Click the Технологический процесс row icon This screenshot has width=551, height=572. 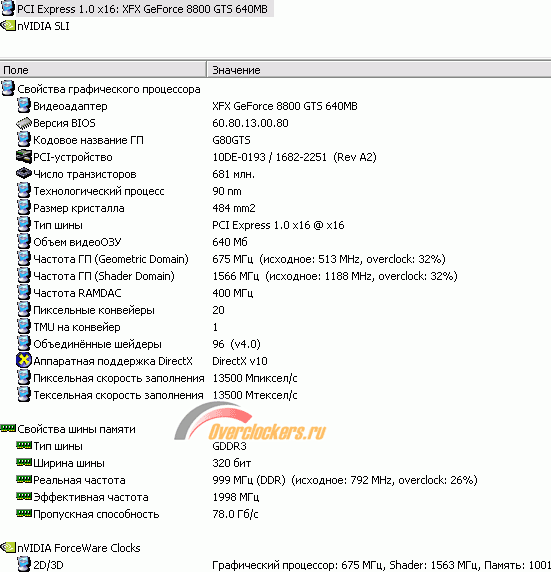(24, 190)
